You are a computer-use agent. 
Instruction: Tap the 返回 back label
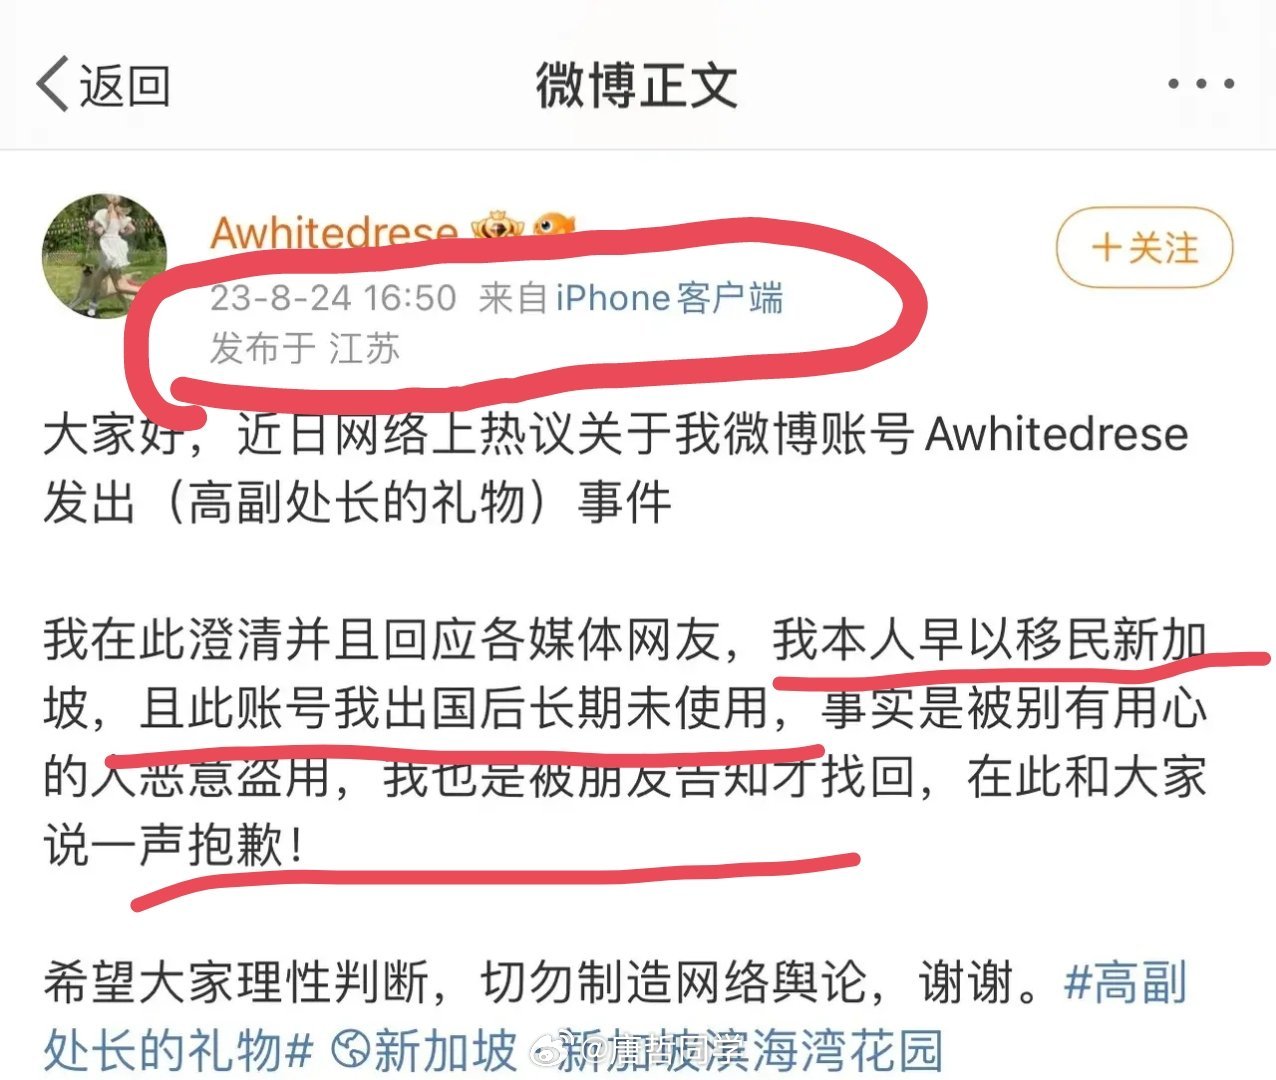point(125,85)
